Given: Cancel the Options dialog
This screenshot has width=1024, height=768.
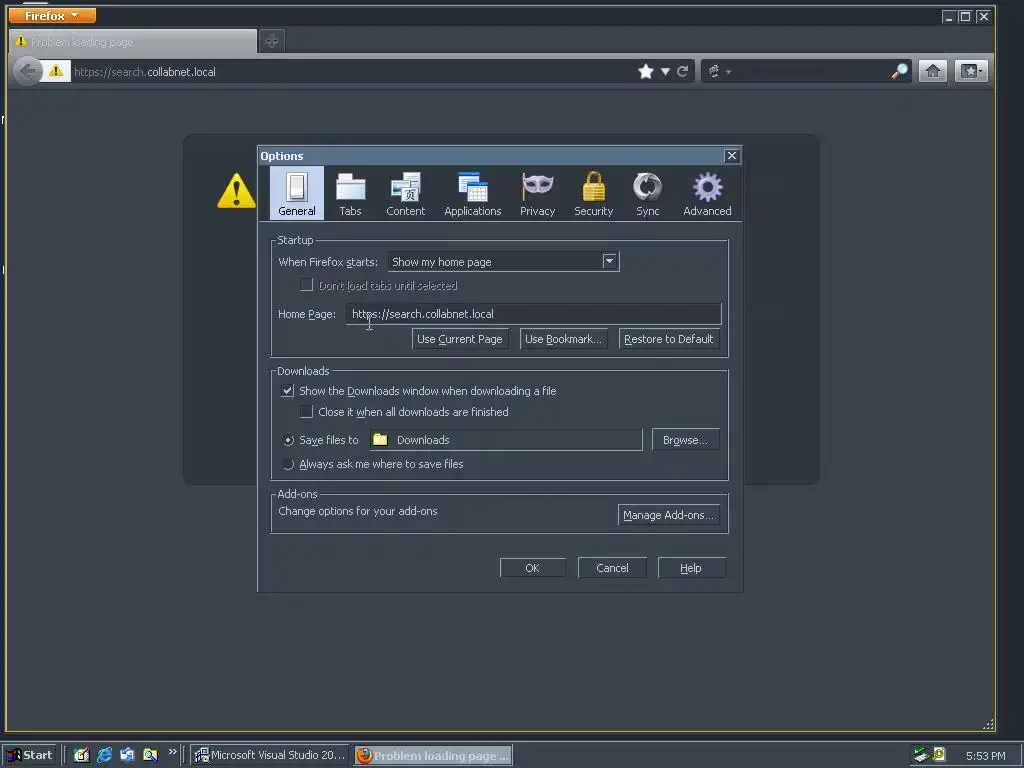Looking at the screenshot, I should [x=612, y=568].
